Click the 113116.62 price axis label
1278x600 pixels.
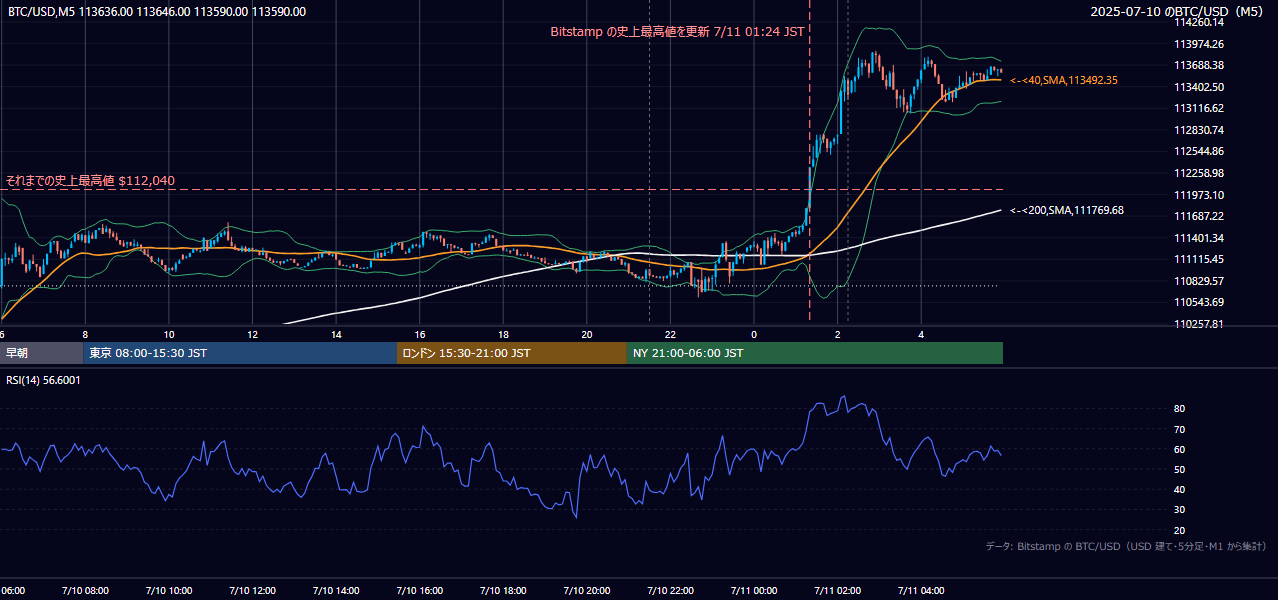1199,108
